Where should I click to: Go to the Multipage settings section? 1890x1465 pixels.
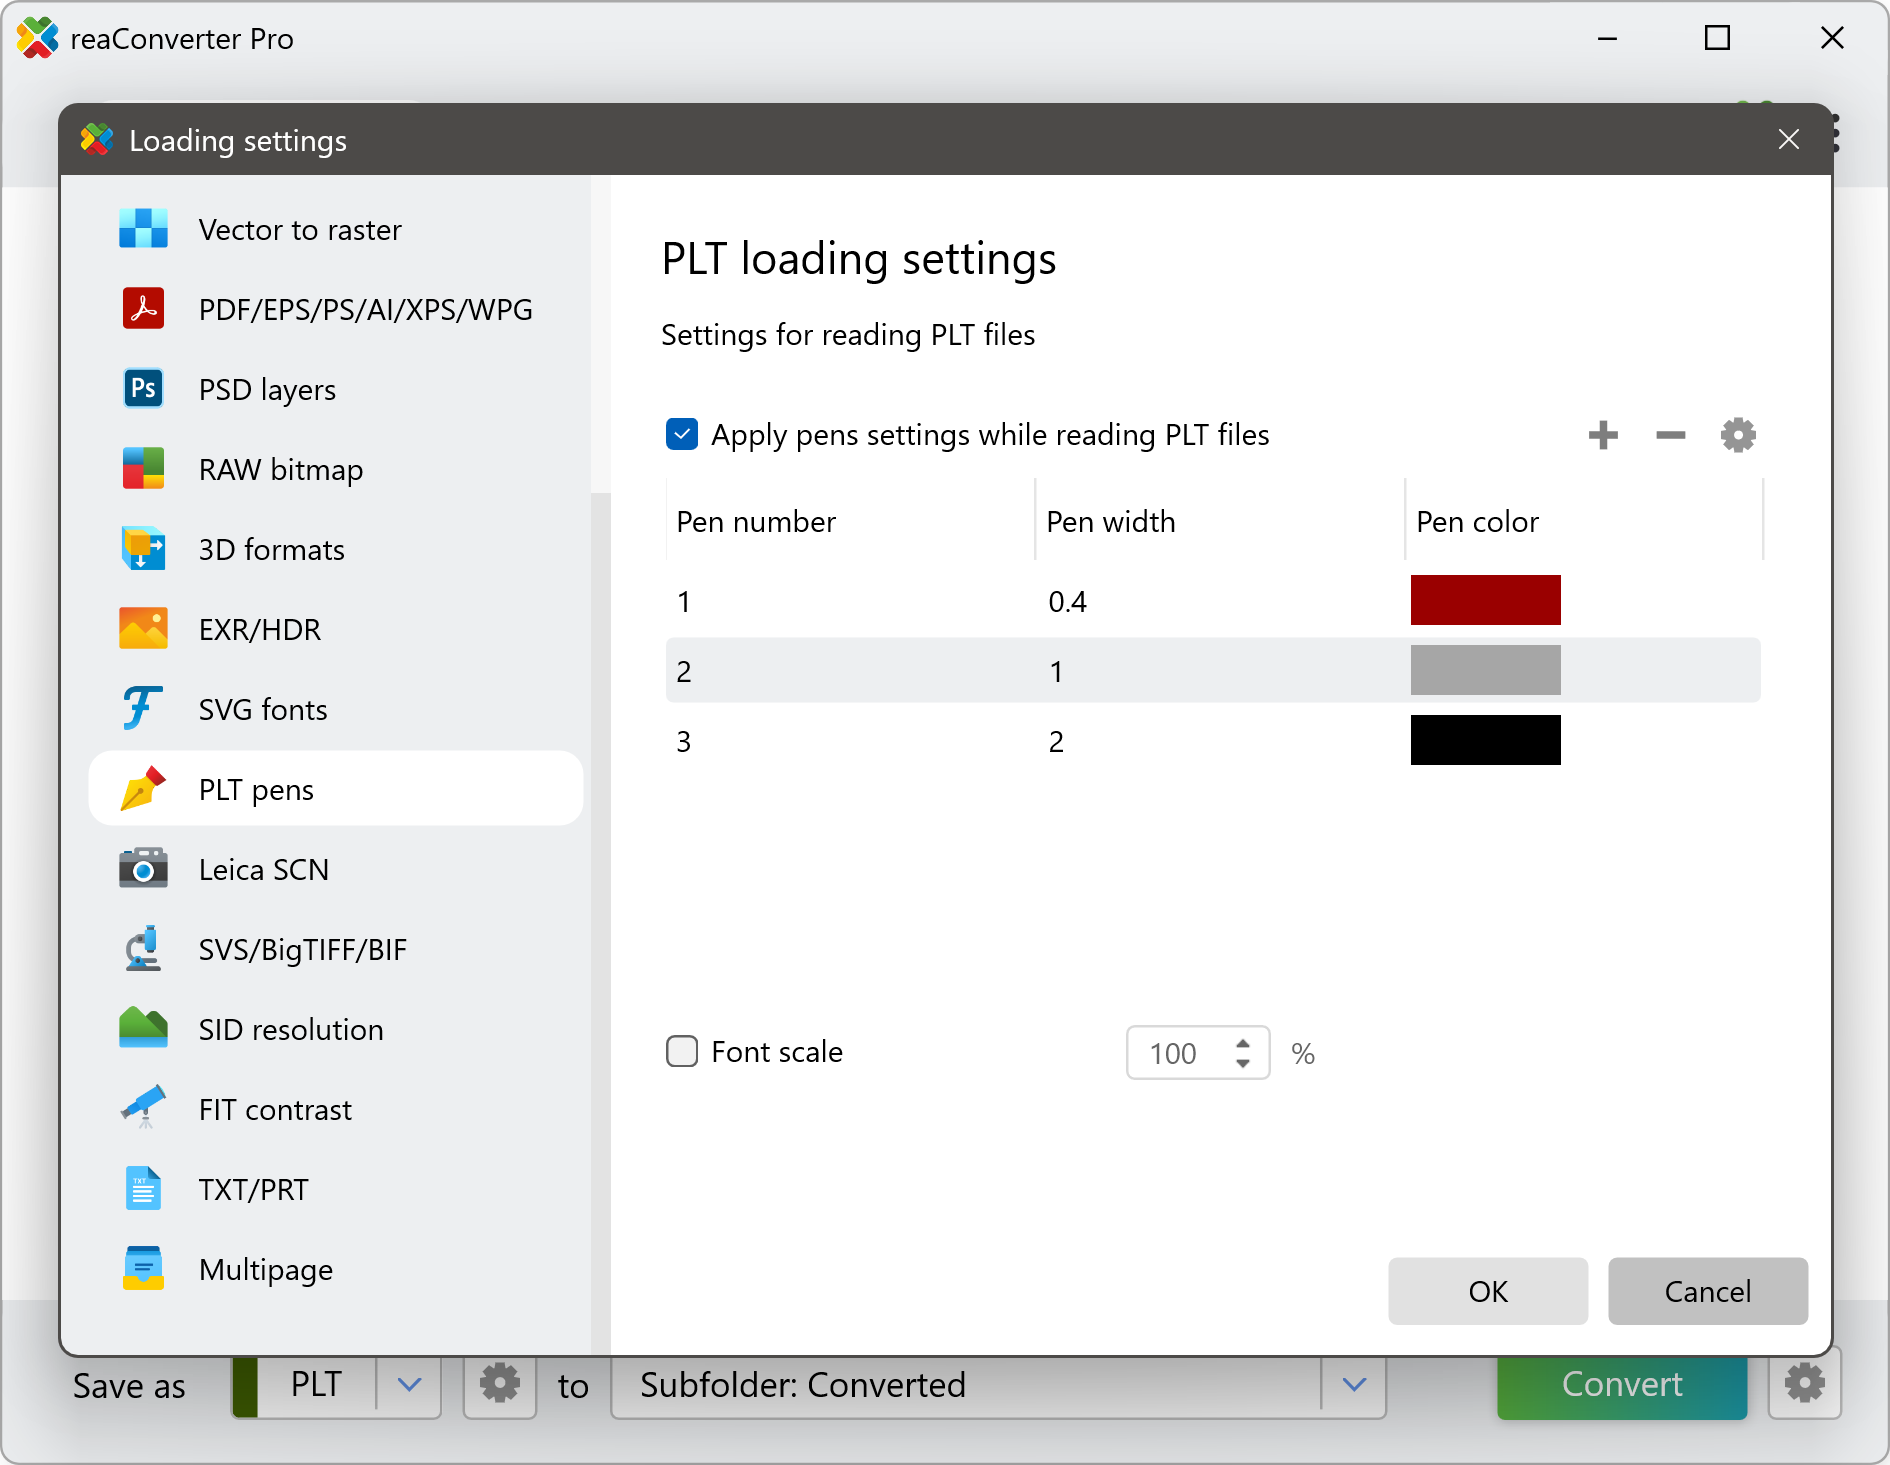coord(265,1270)
